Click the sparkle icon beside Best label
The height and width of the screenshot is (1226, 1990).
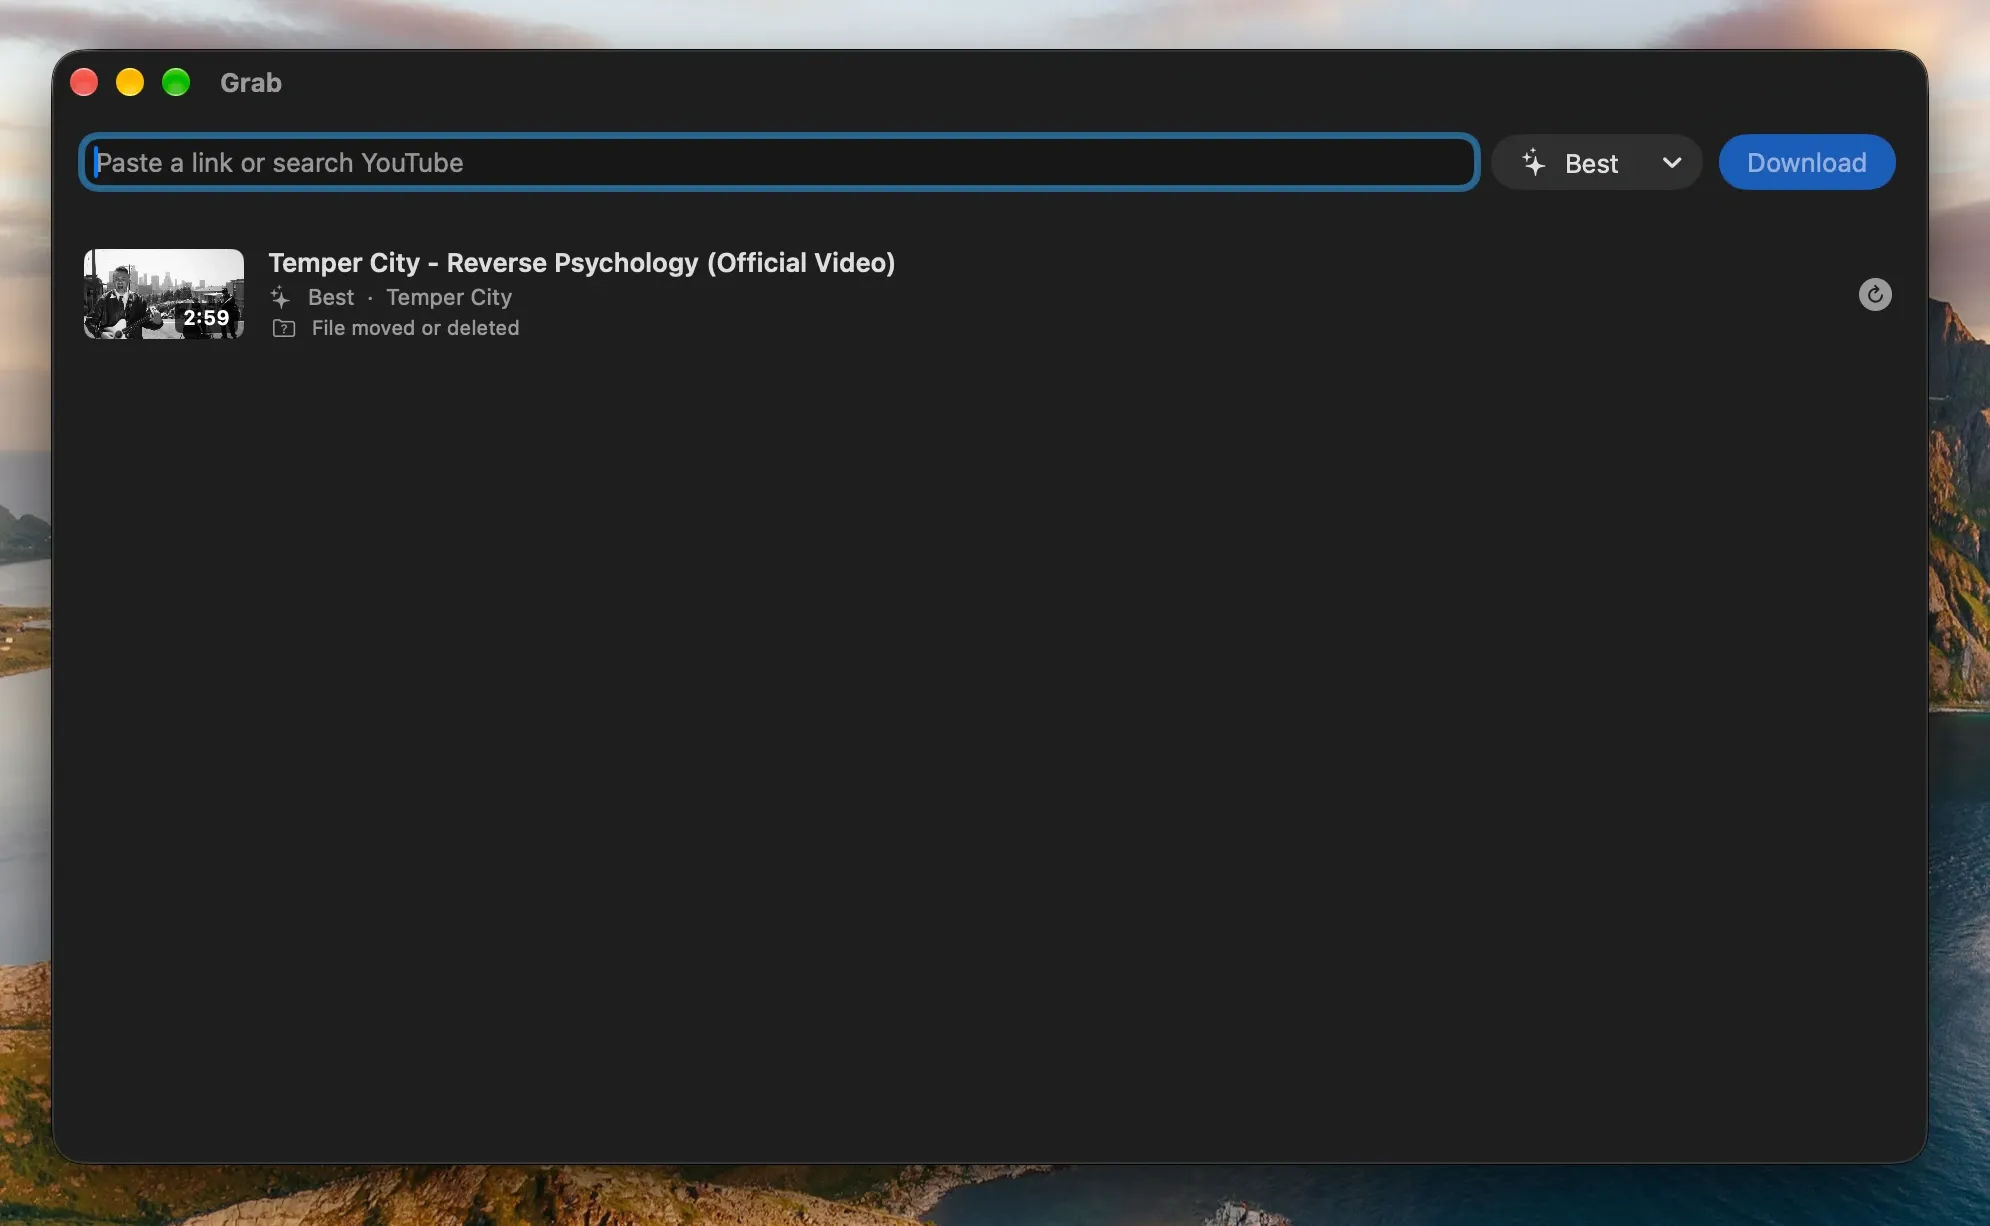point(280,297)
